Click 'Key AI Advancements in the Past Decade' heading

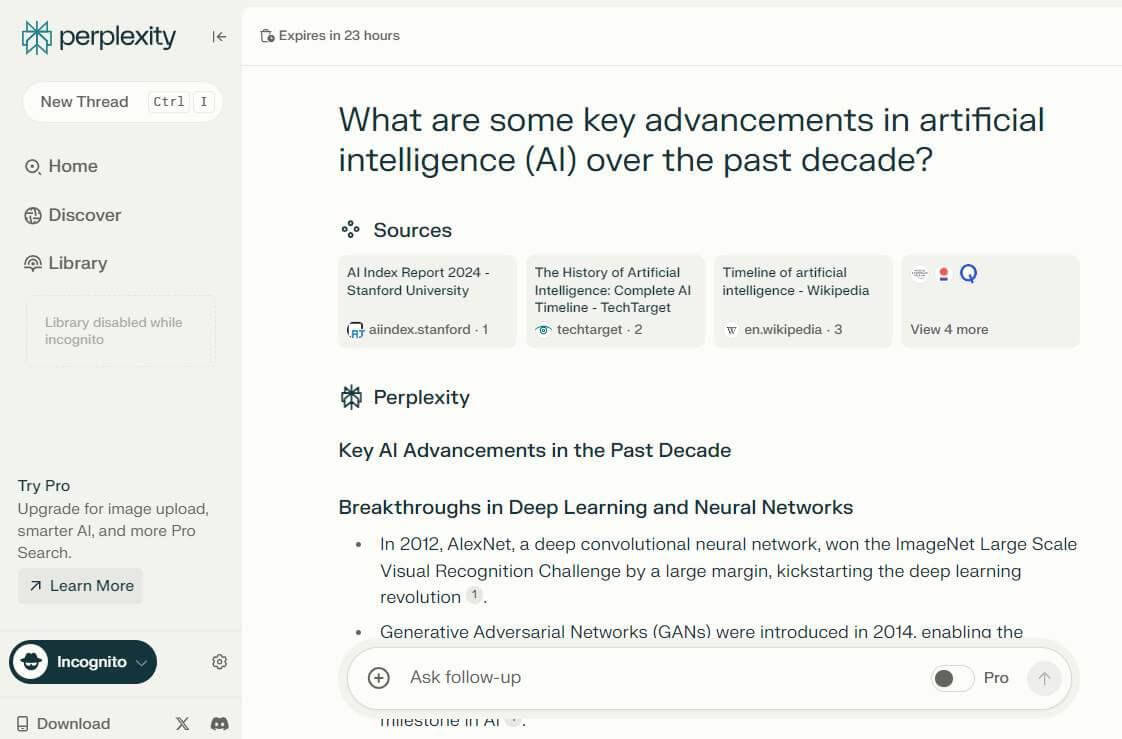pos(535,450)
